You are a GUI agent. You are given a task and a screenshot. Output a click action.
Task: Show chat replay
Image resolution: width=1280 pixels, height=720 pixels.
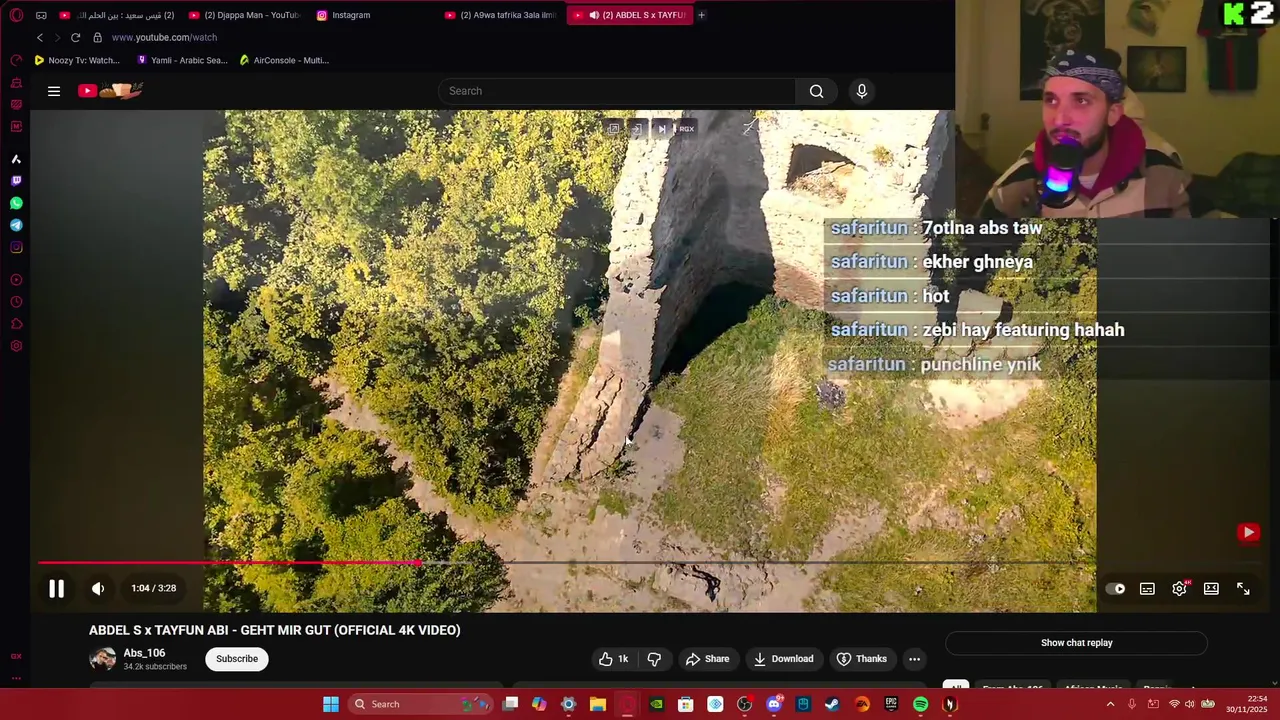click(1076, 643)
